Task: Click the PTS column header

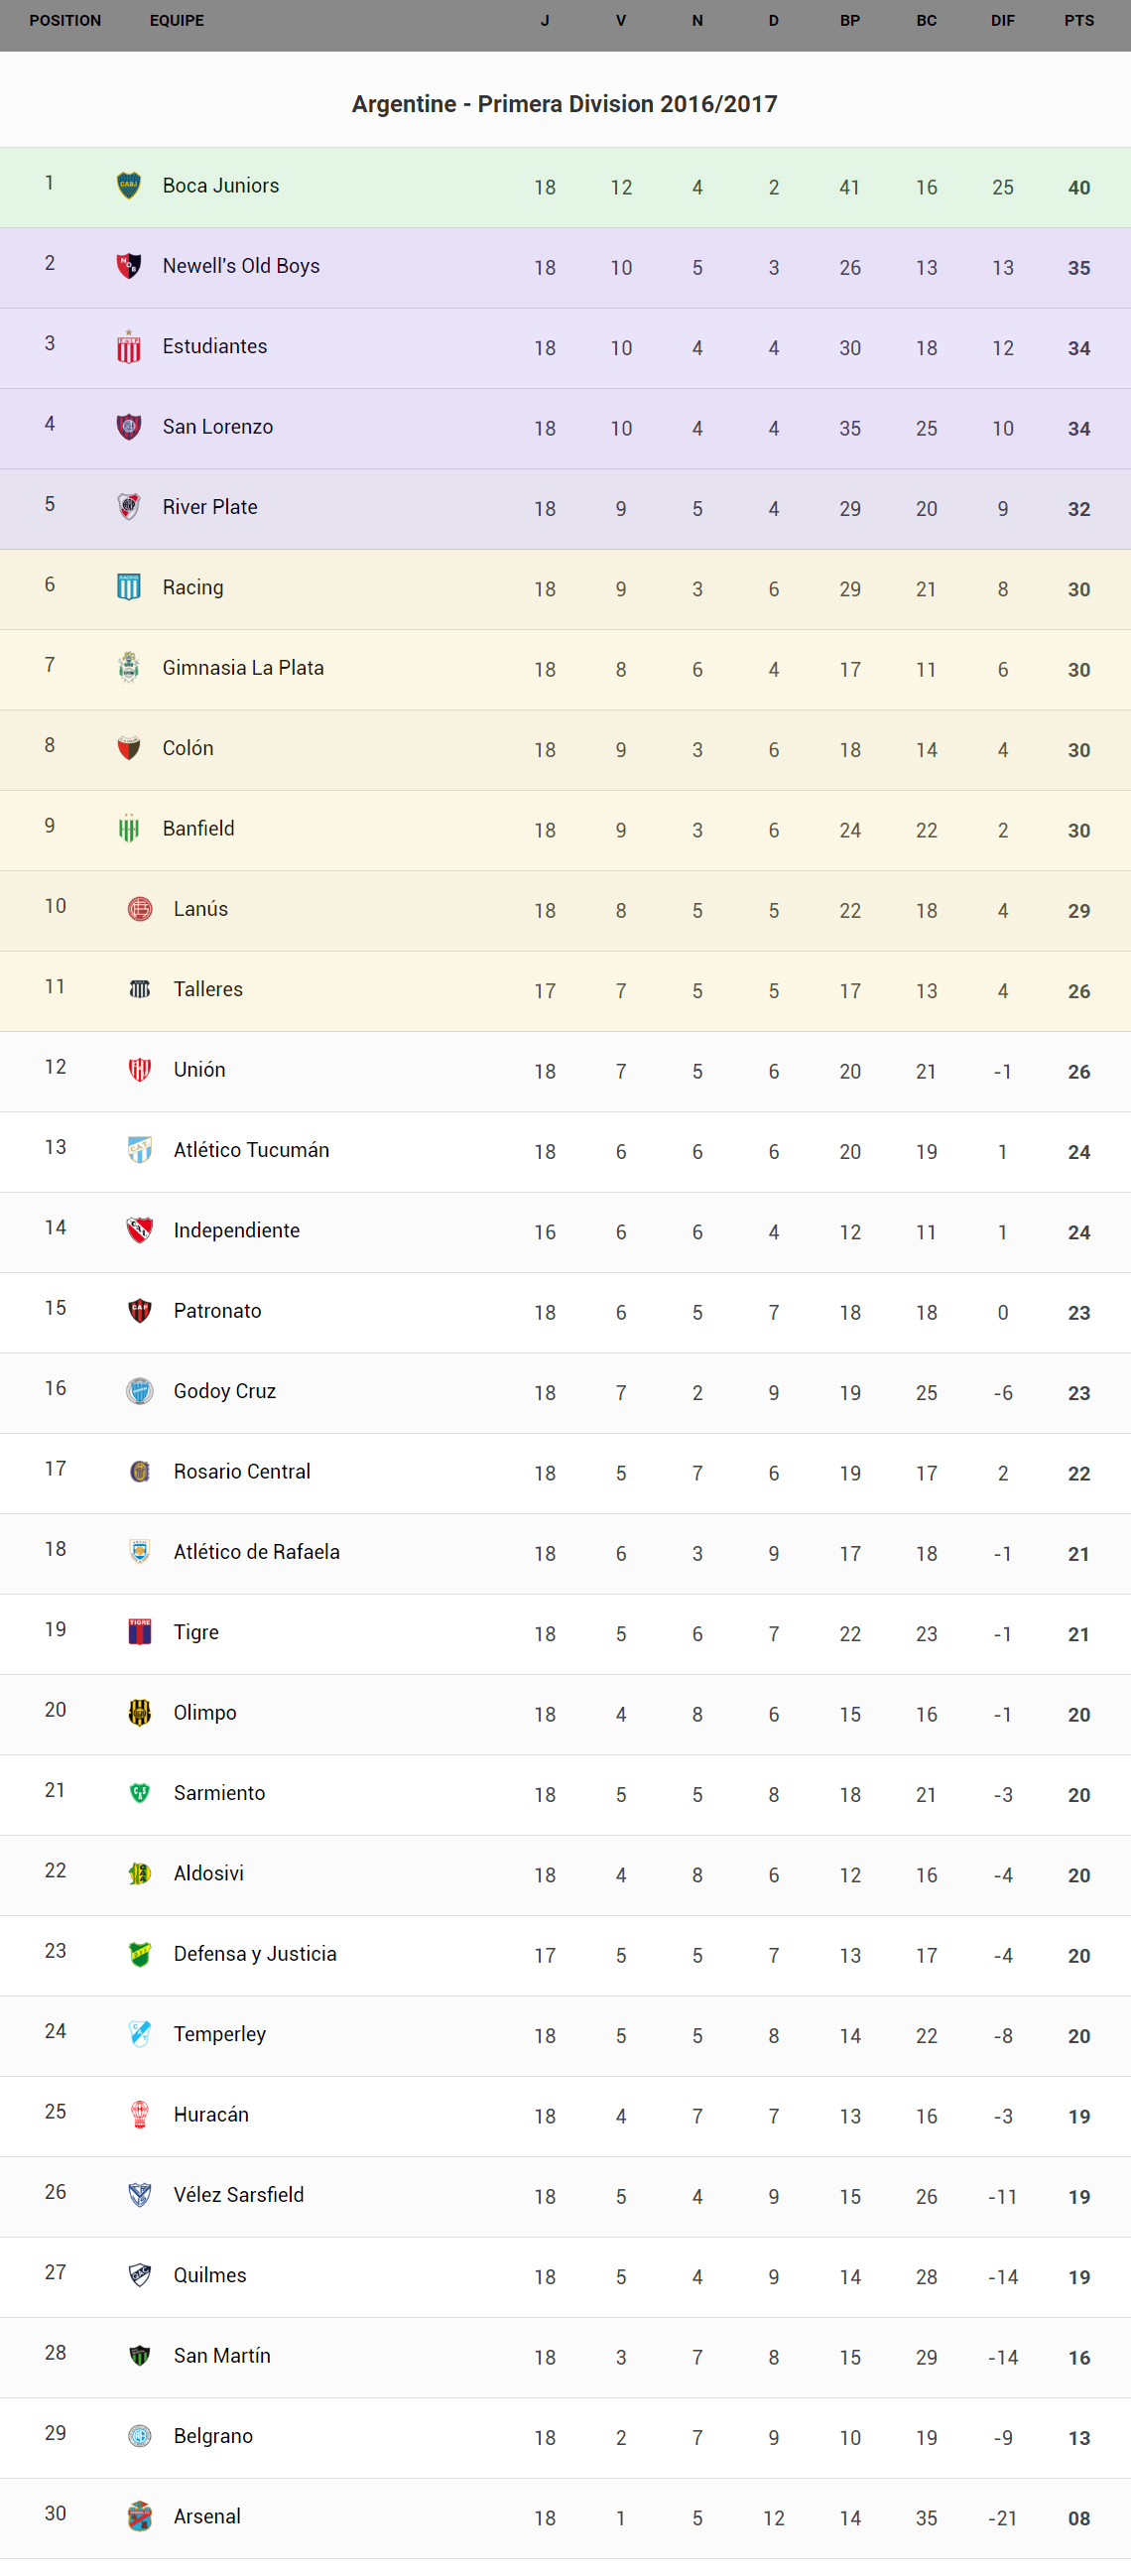Action: pyautogui.click(x=1079, y=21)
